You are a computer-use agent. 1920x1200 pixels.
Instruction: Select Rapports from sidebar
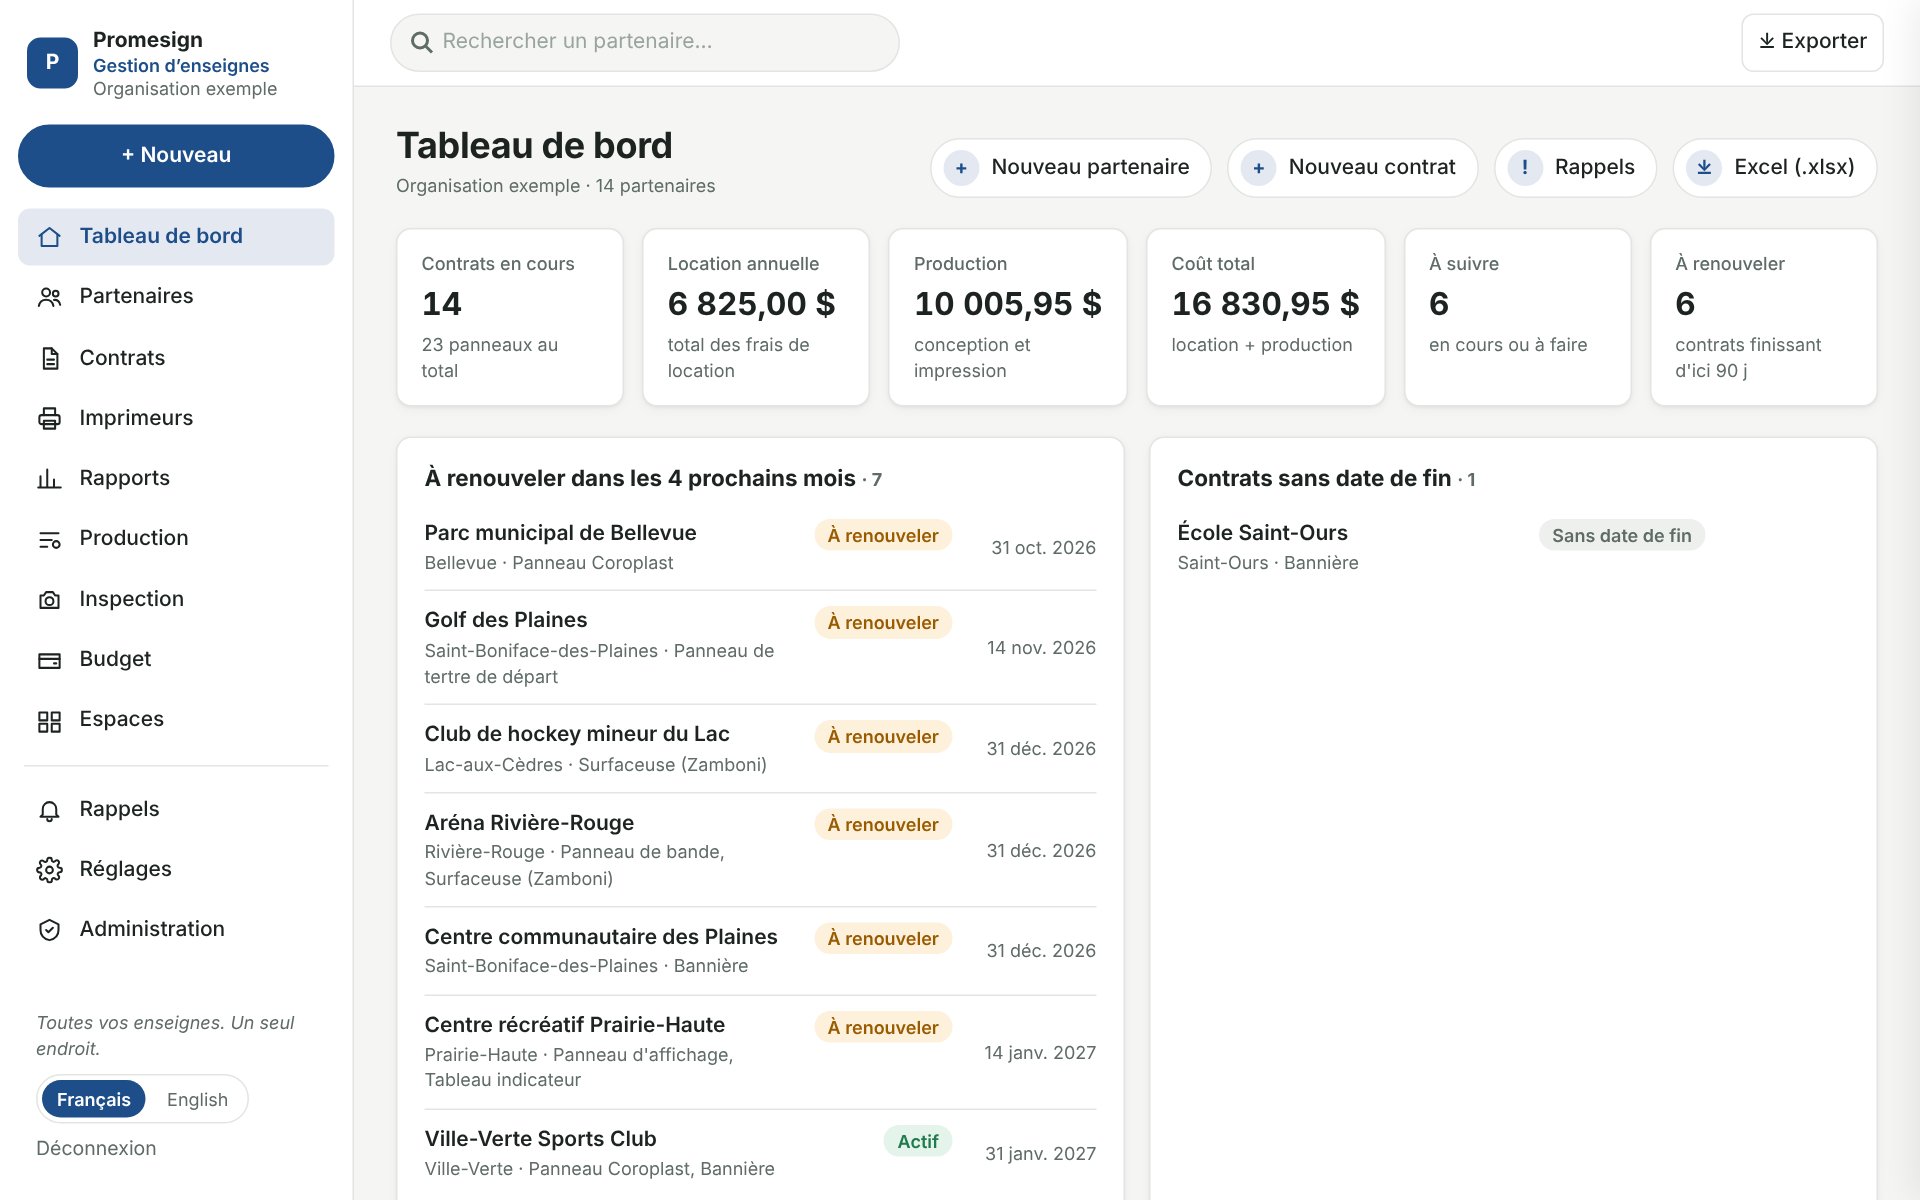(176, 478)
